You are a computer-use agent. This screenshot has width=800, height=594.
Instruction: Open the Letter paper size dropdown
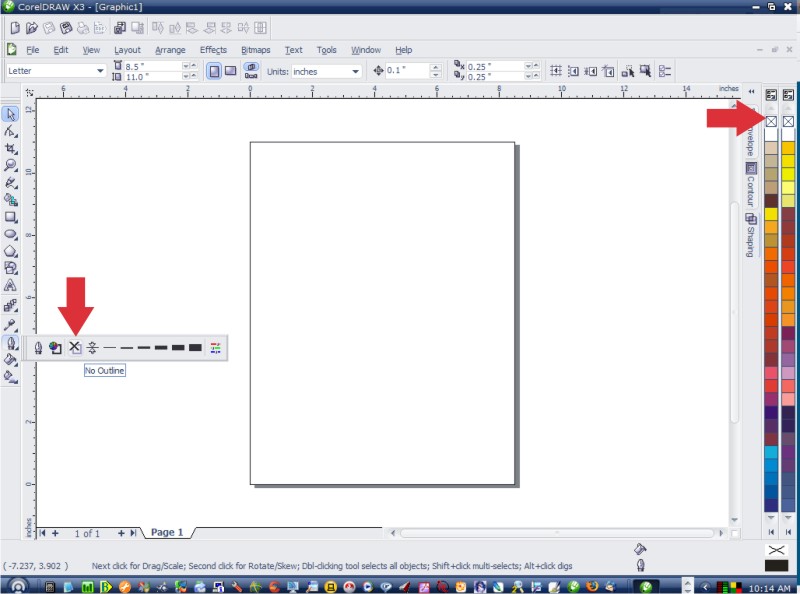[100, 71]
